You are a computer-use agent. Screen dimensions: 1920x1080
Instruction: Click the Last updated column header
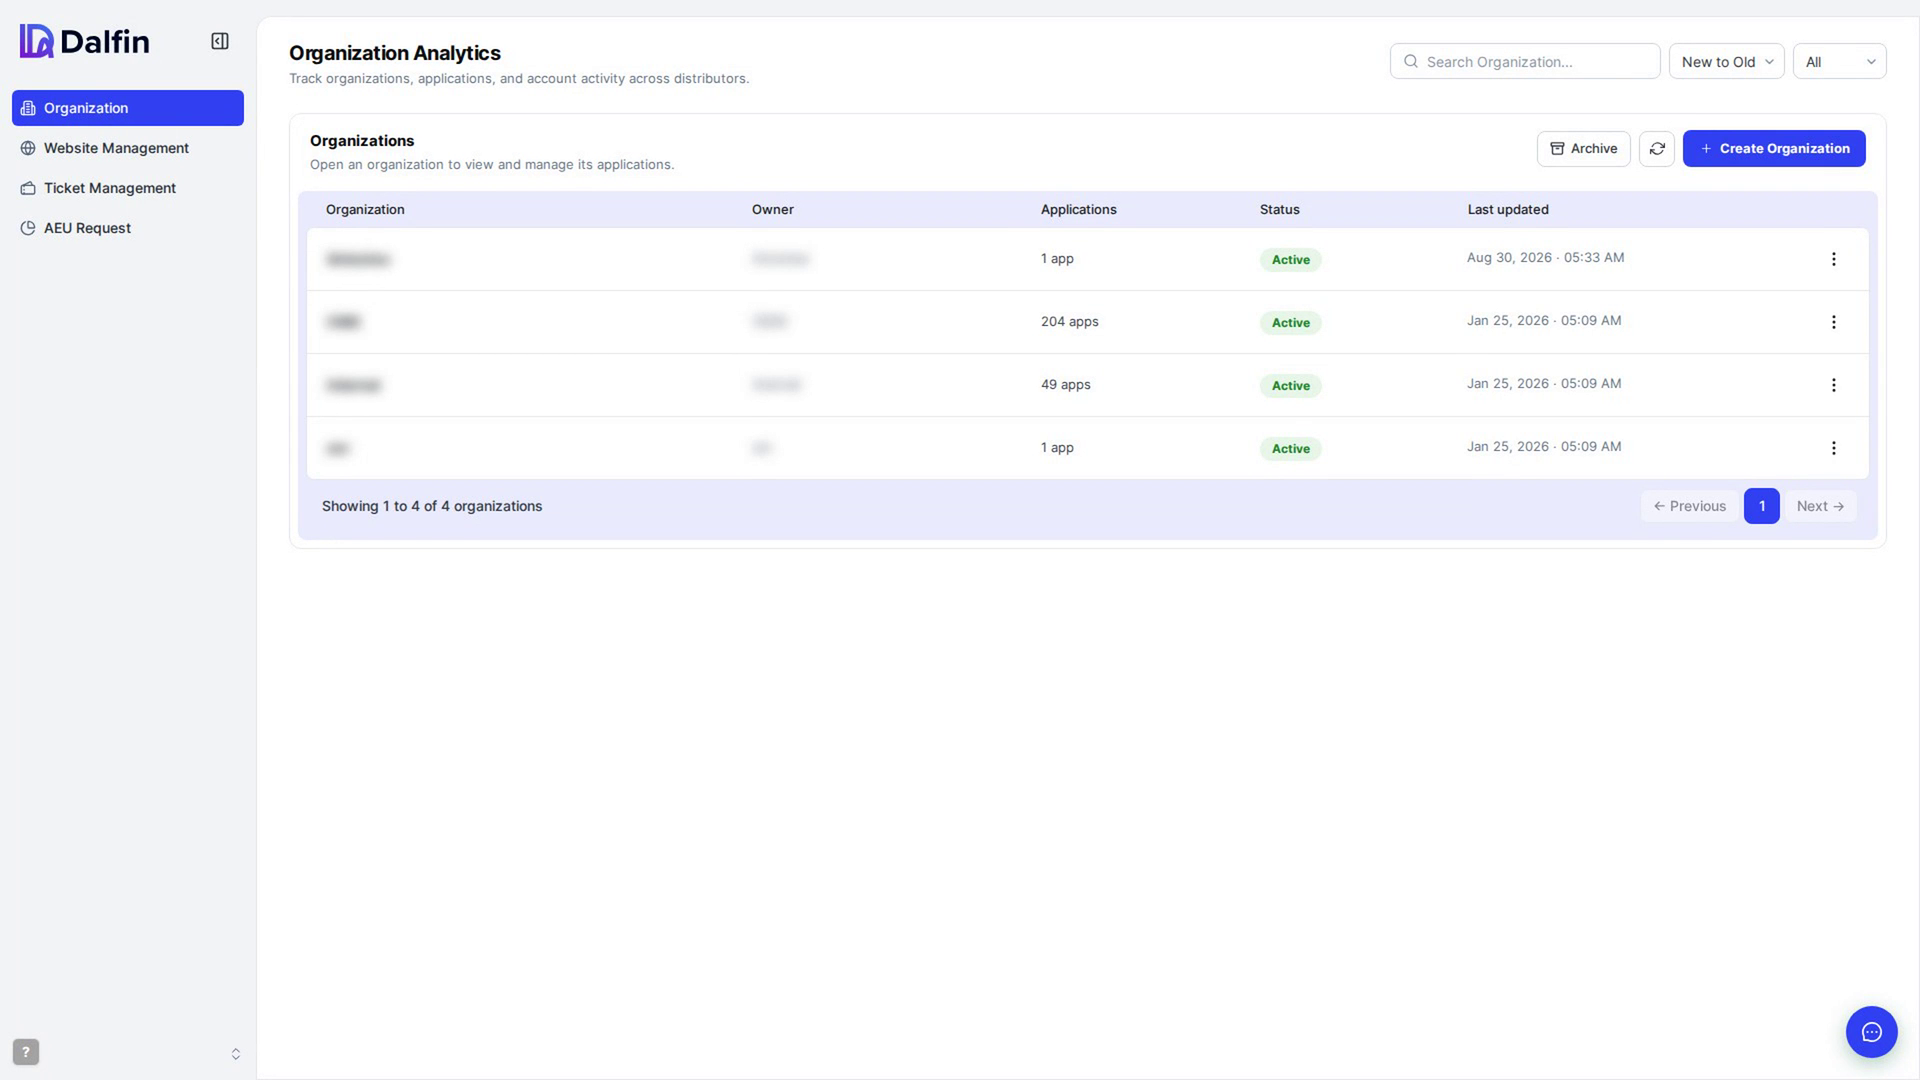coord(1508,209)
